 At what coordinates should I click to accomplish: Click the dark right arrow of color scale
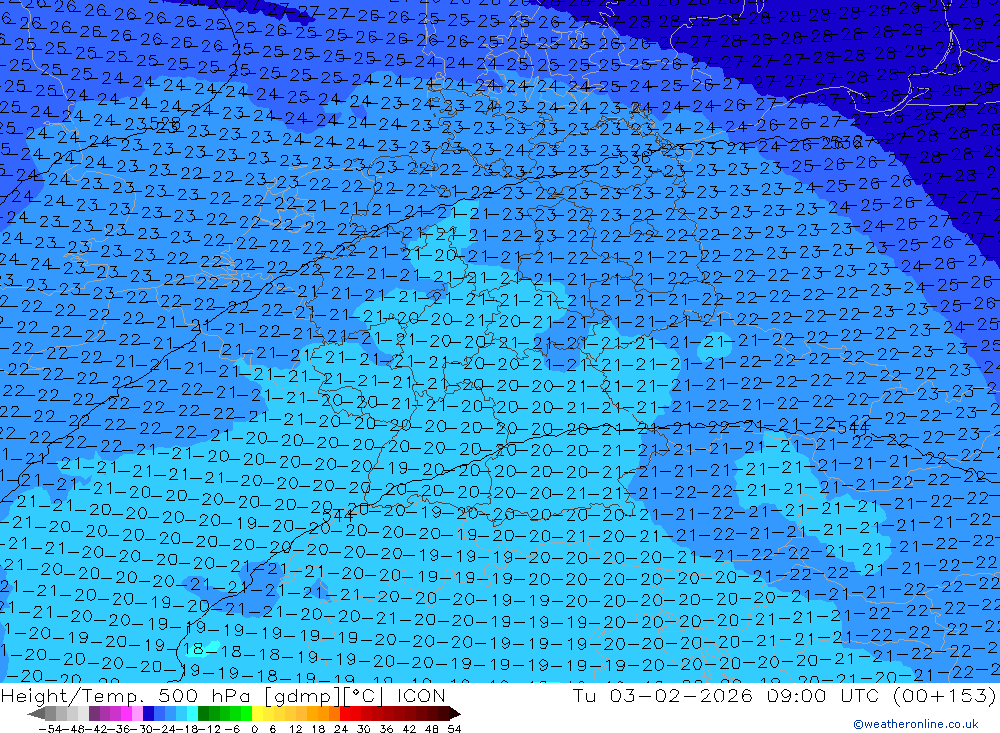pyautogui.click(x=455, y=714)
